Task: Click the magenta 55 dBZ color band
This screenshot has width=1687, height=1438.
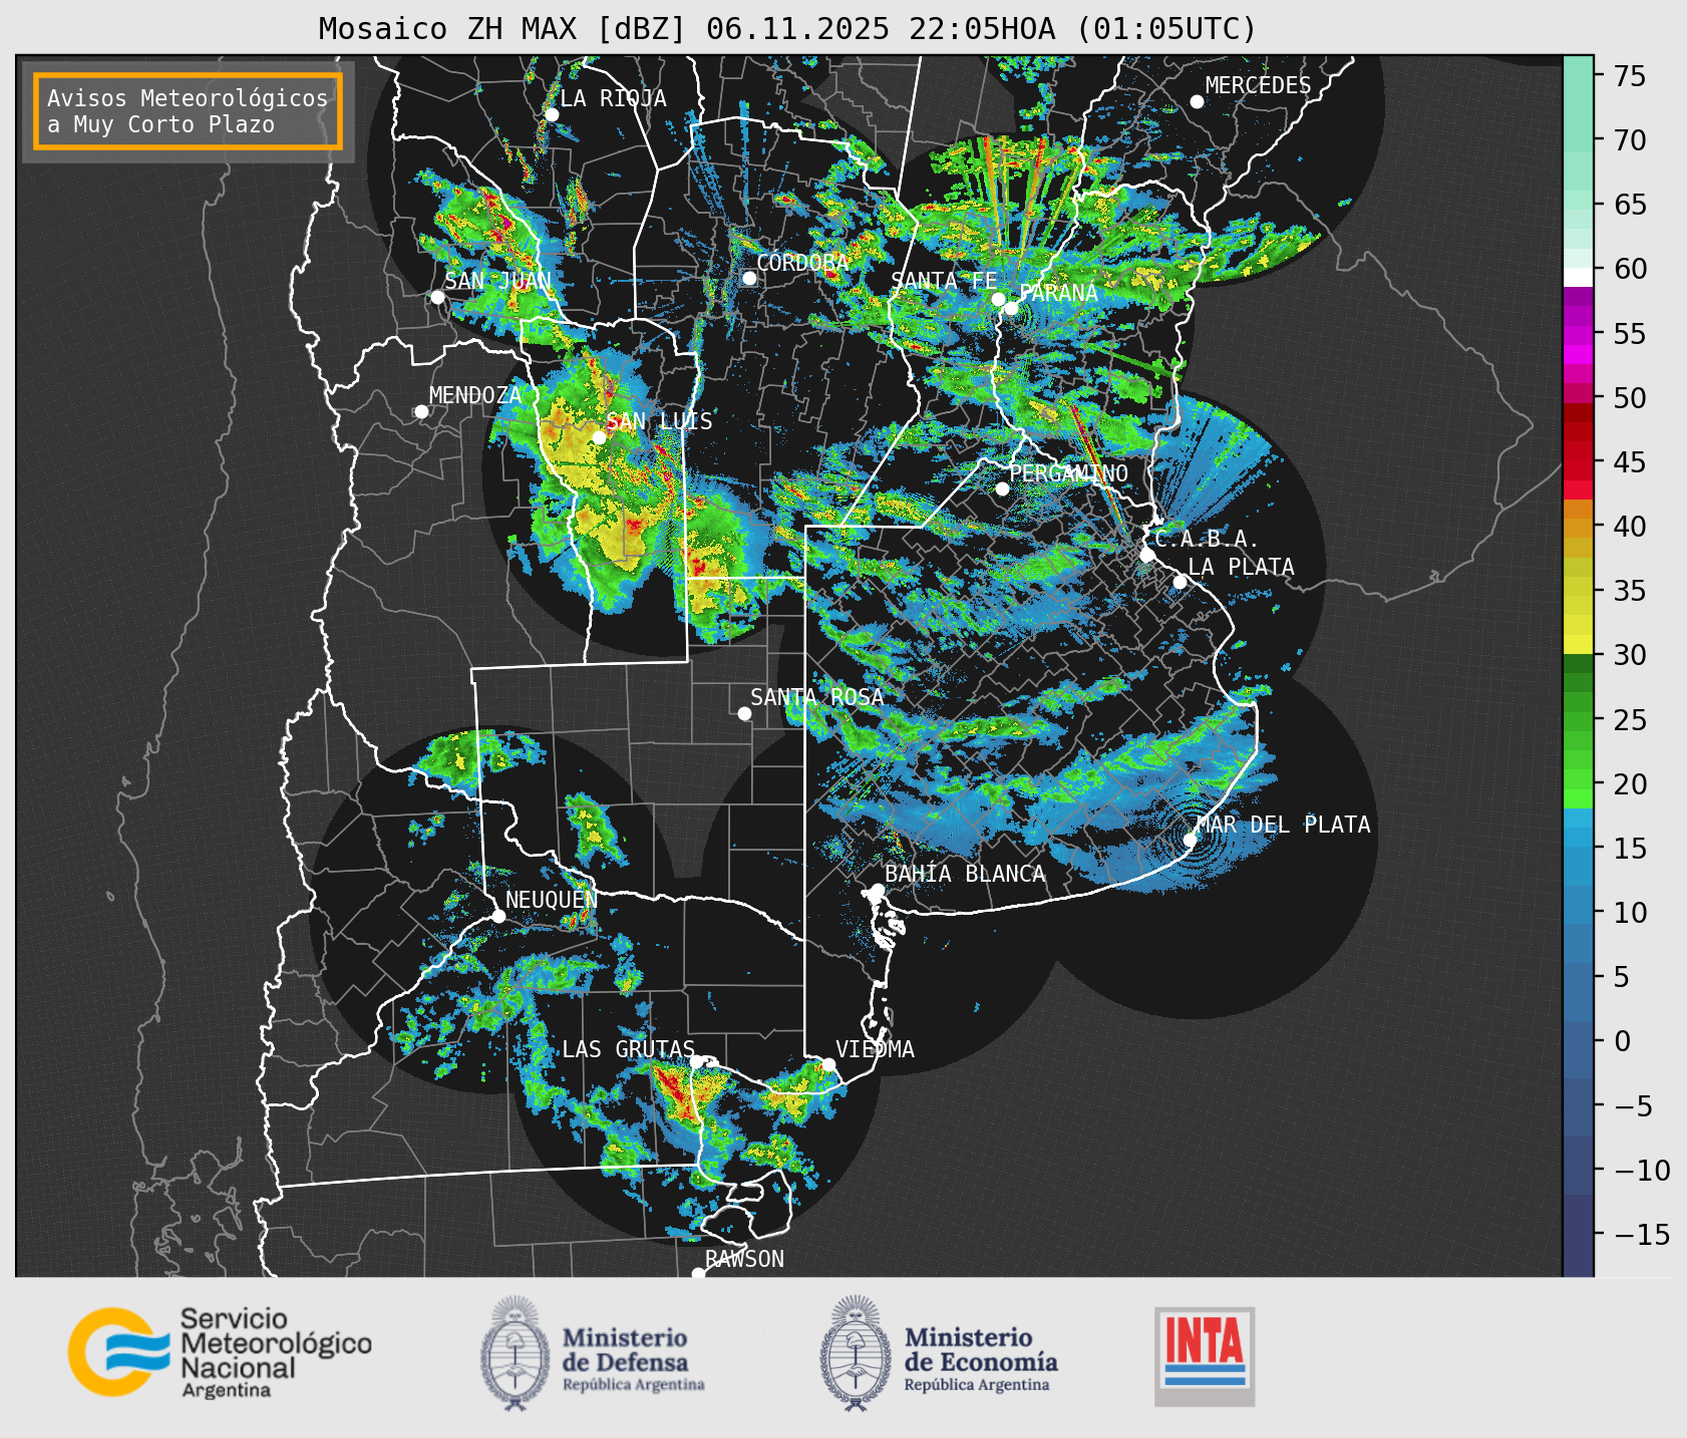Action: [1578, 333]
